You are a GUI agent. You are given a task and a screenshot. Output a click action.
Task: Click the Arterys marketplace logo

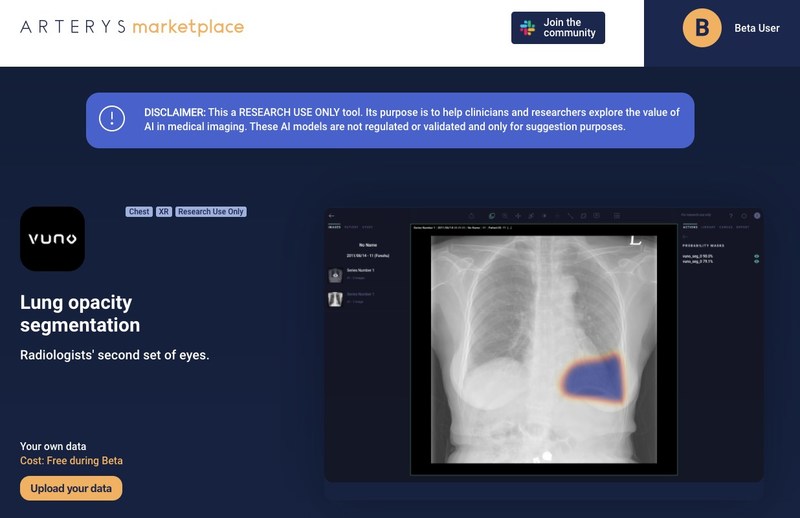point(132,27)
